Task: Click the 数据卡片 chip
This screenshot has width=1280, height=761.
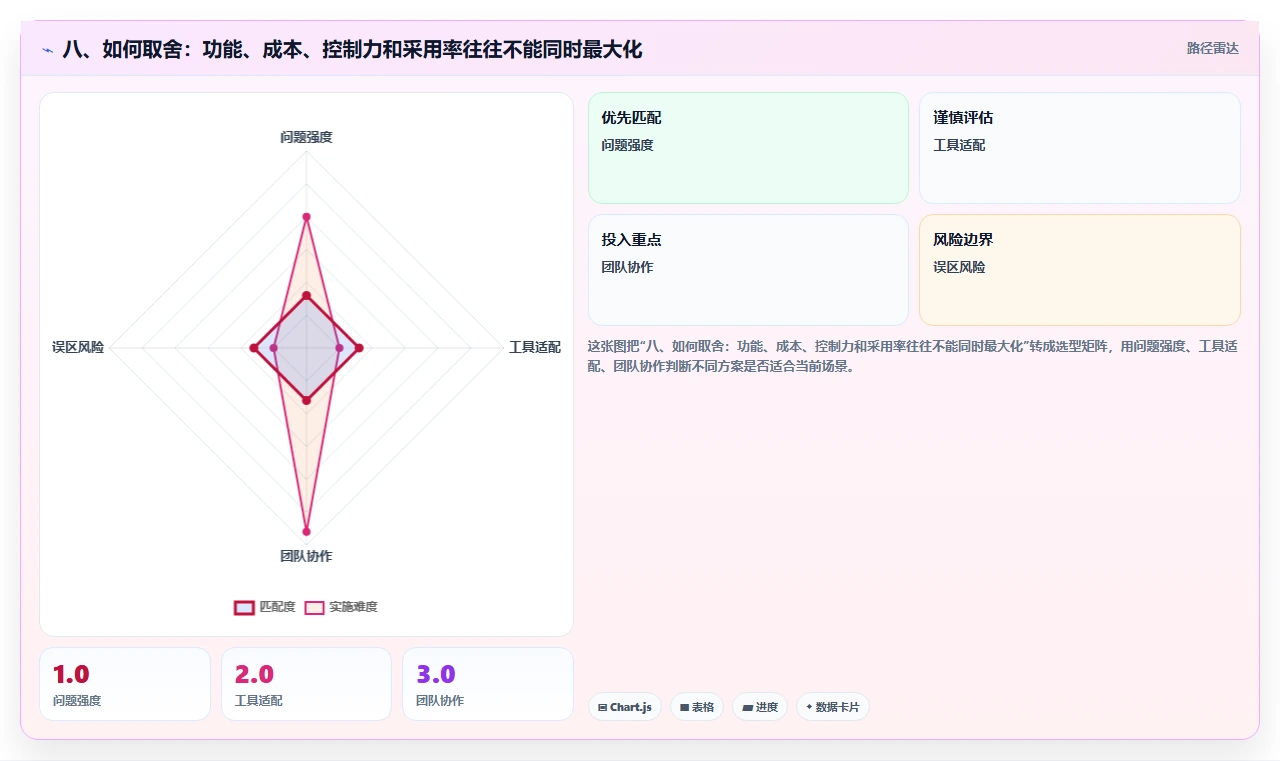Action: tap(833, 707)
